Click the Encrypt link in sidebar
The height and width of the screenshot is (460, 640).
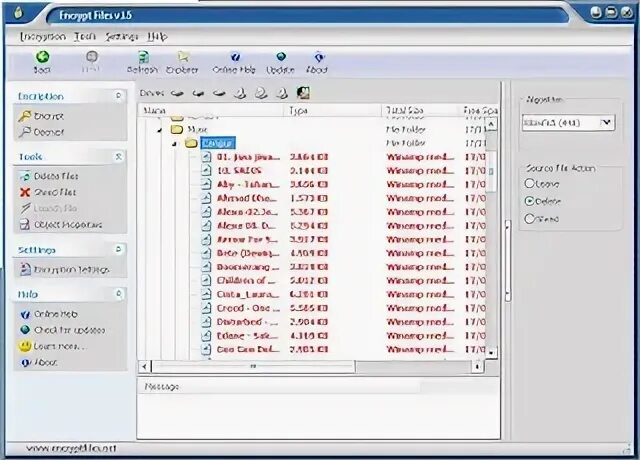[49, 116]
